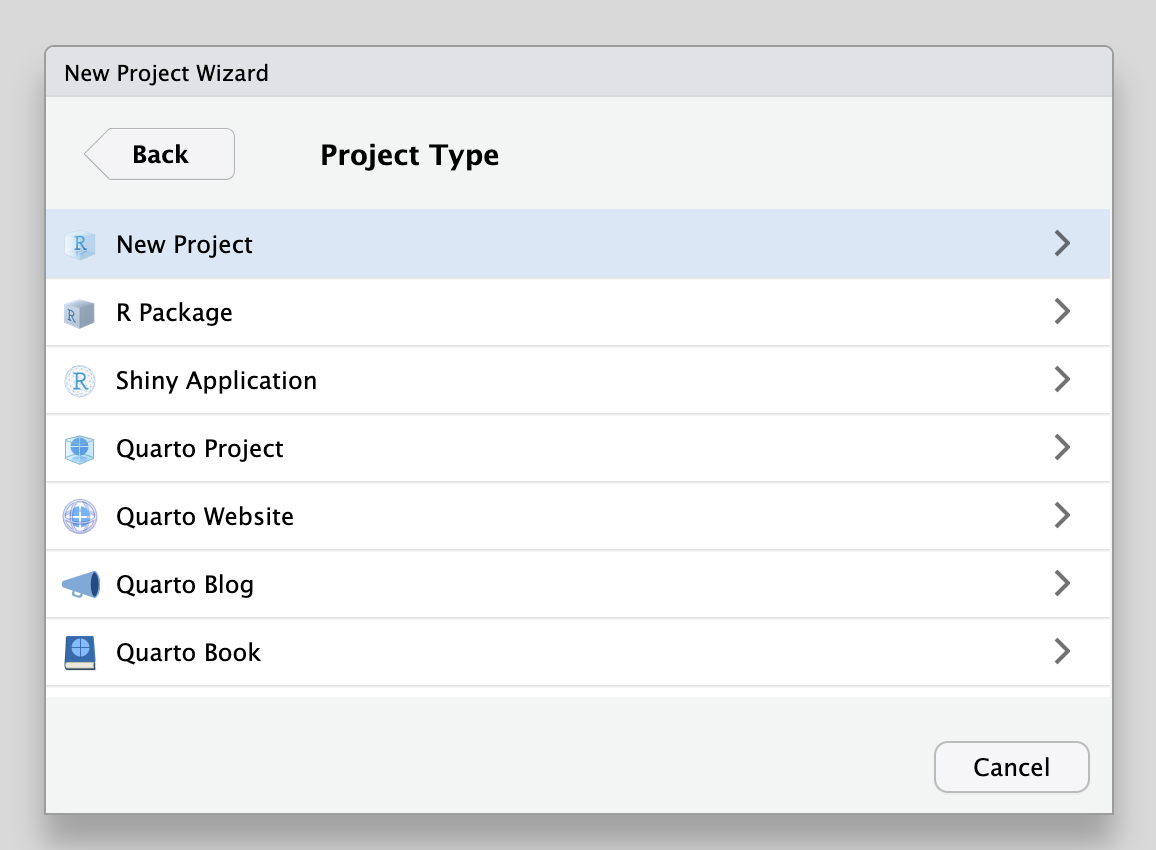Click the Shiny Application circular R icon
Image resolution: width=1156 pixels, height=850 pixels.
pos(80,381)
